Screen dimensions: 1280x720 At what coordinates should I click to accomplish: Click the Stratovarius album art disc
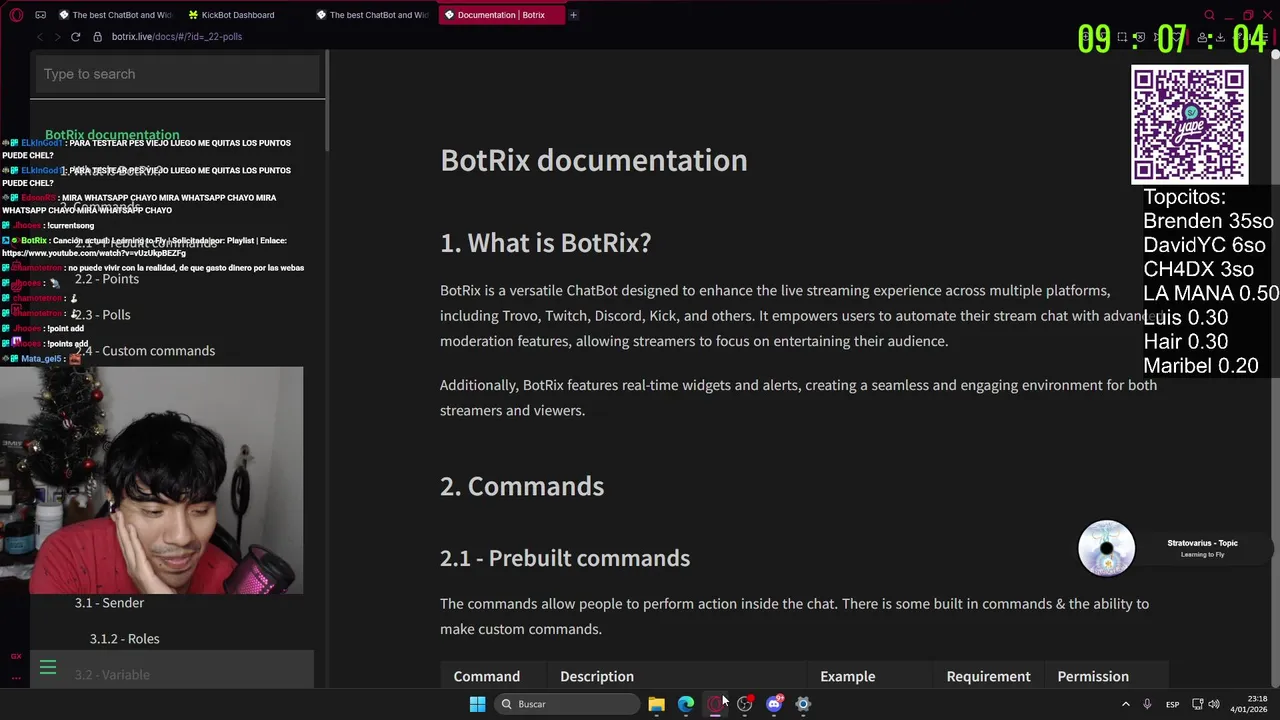(1106, 548)
